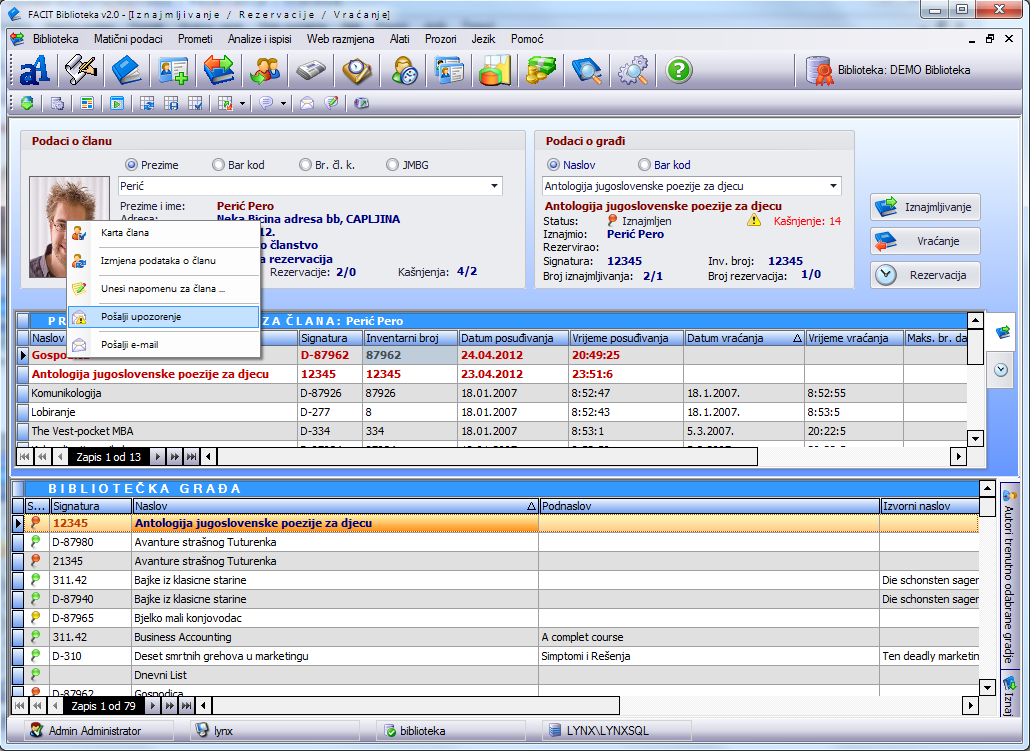Image resolution: width=1030 pixels, height=751 pixels.
Task: Open the Matični podaci menu
Action: tap(128, 39)
